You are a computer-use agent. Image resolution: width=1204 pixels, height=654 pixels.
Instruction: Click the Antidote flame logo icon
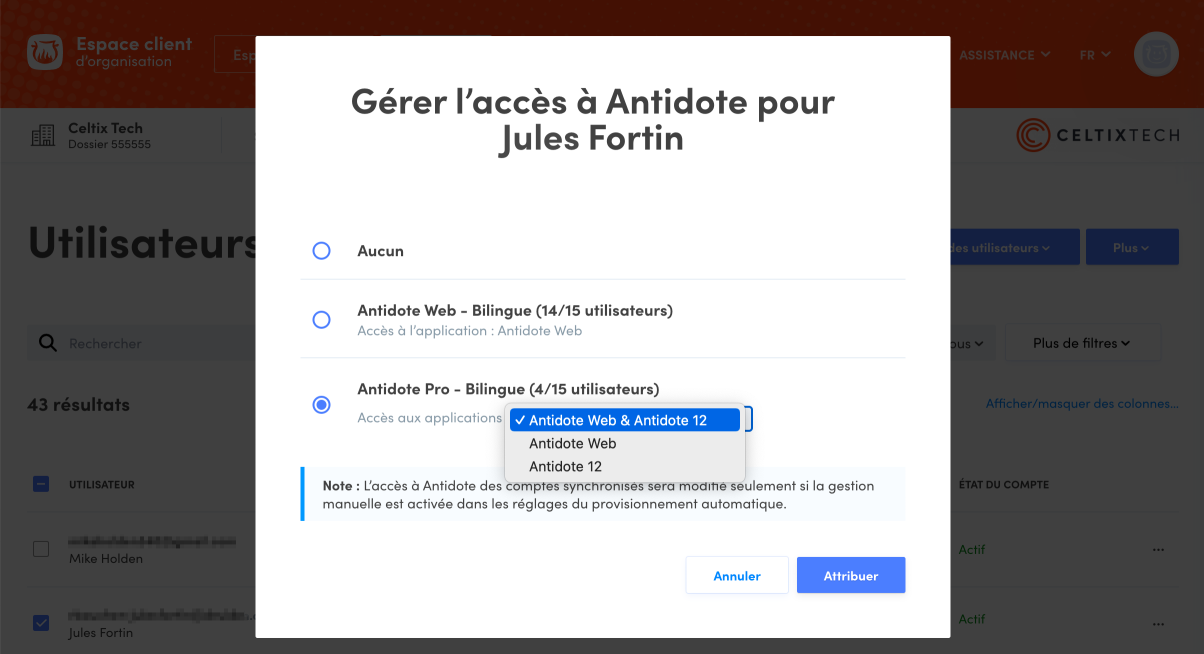coord(44,53)
